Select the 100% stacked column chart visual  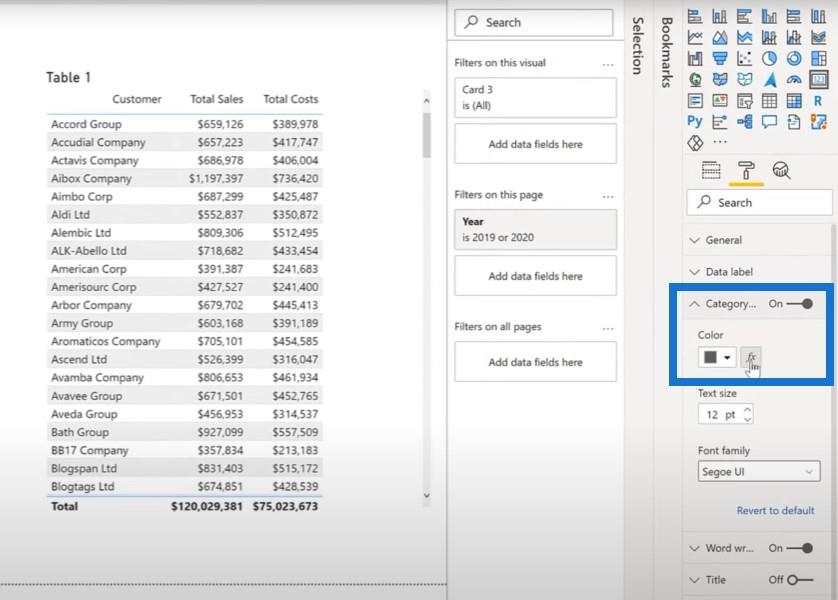tap(818, 17)
